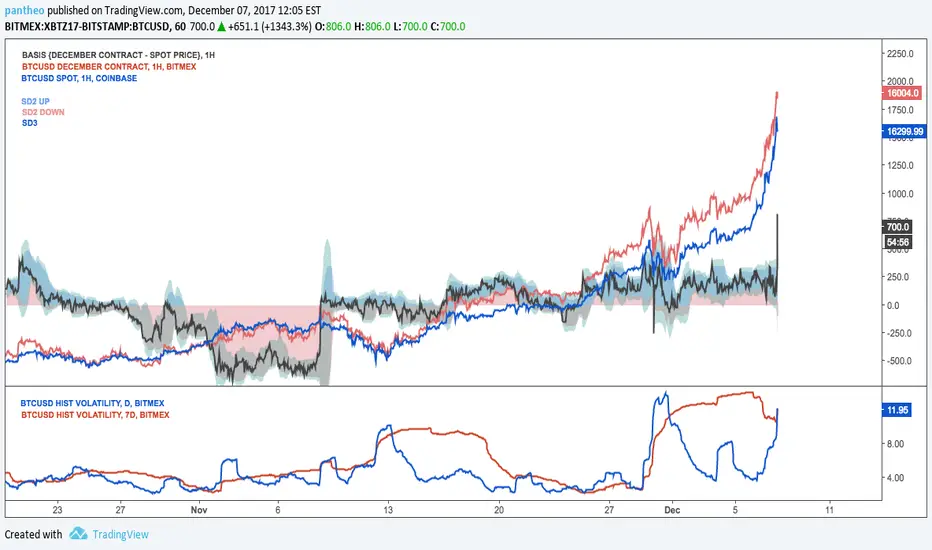Click the Nov date axis label

[x=199, y=510]
